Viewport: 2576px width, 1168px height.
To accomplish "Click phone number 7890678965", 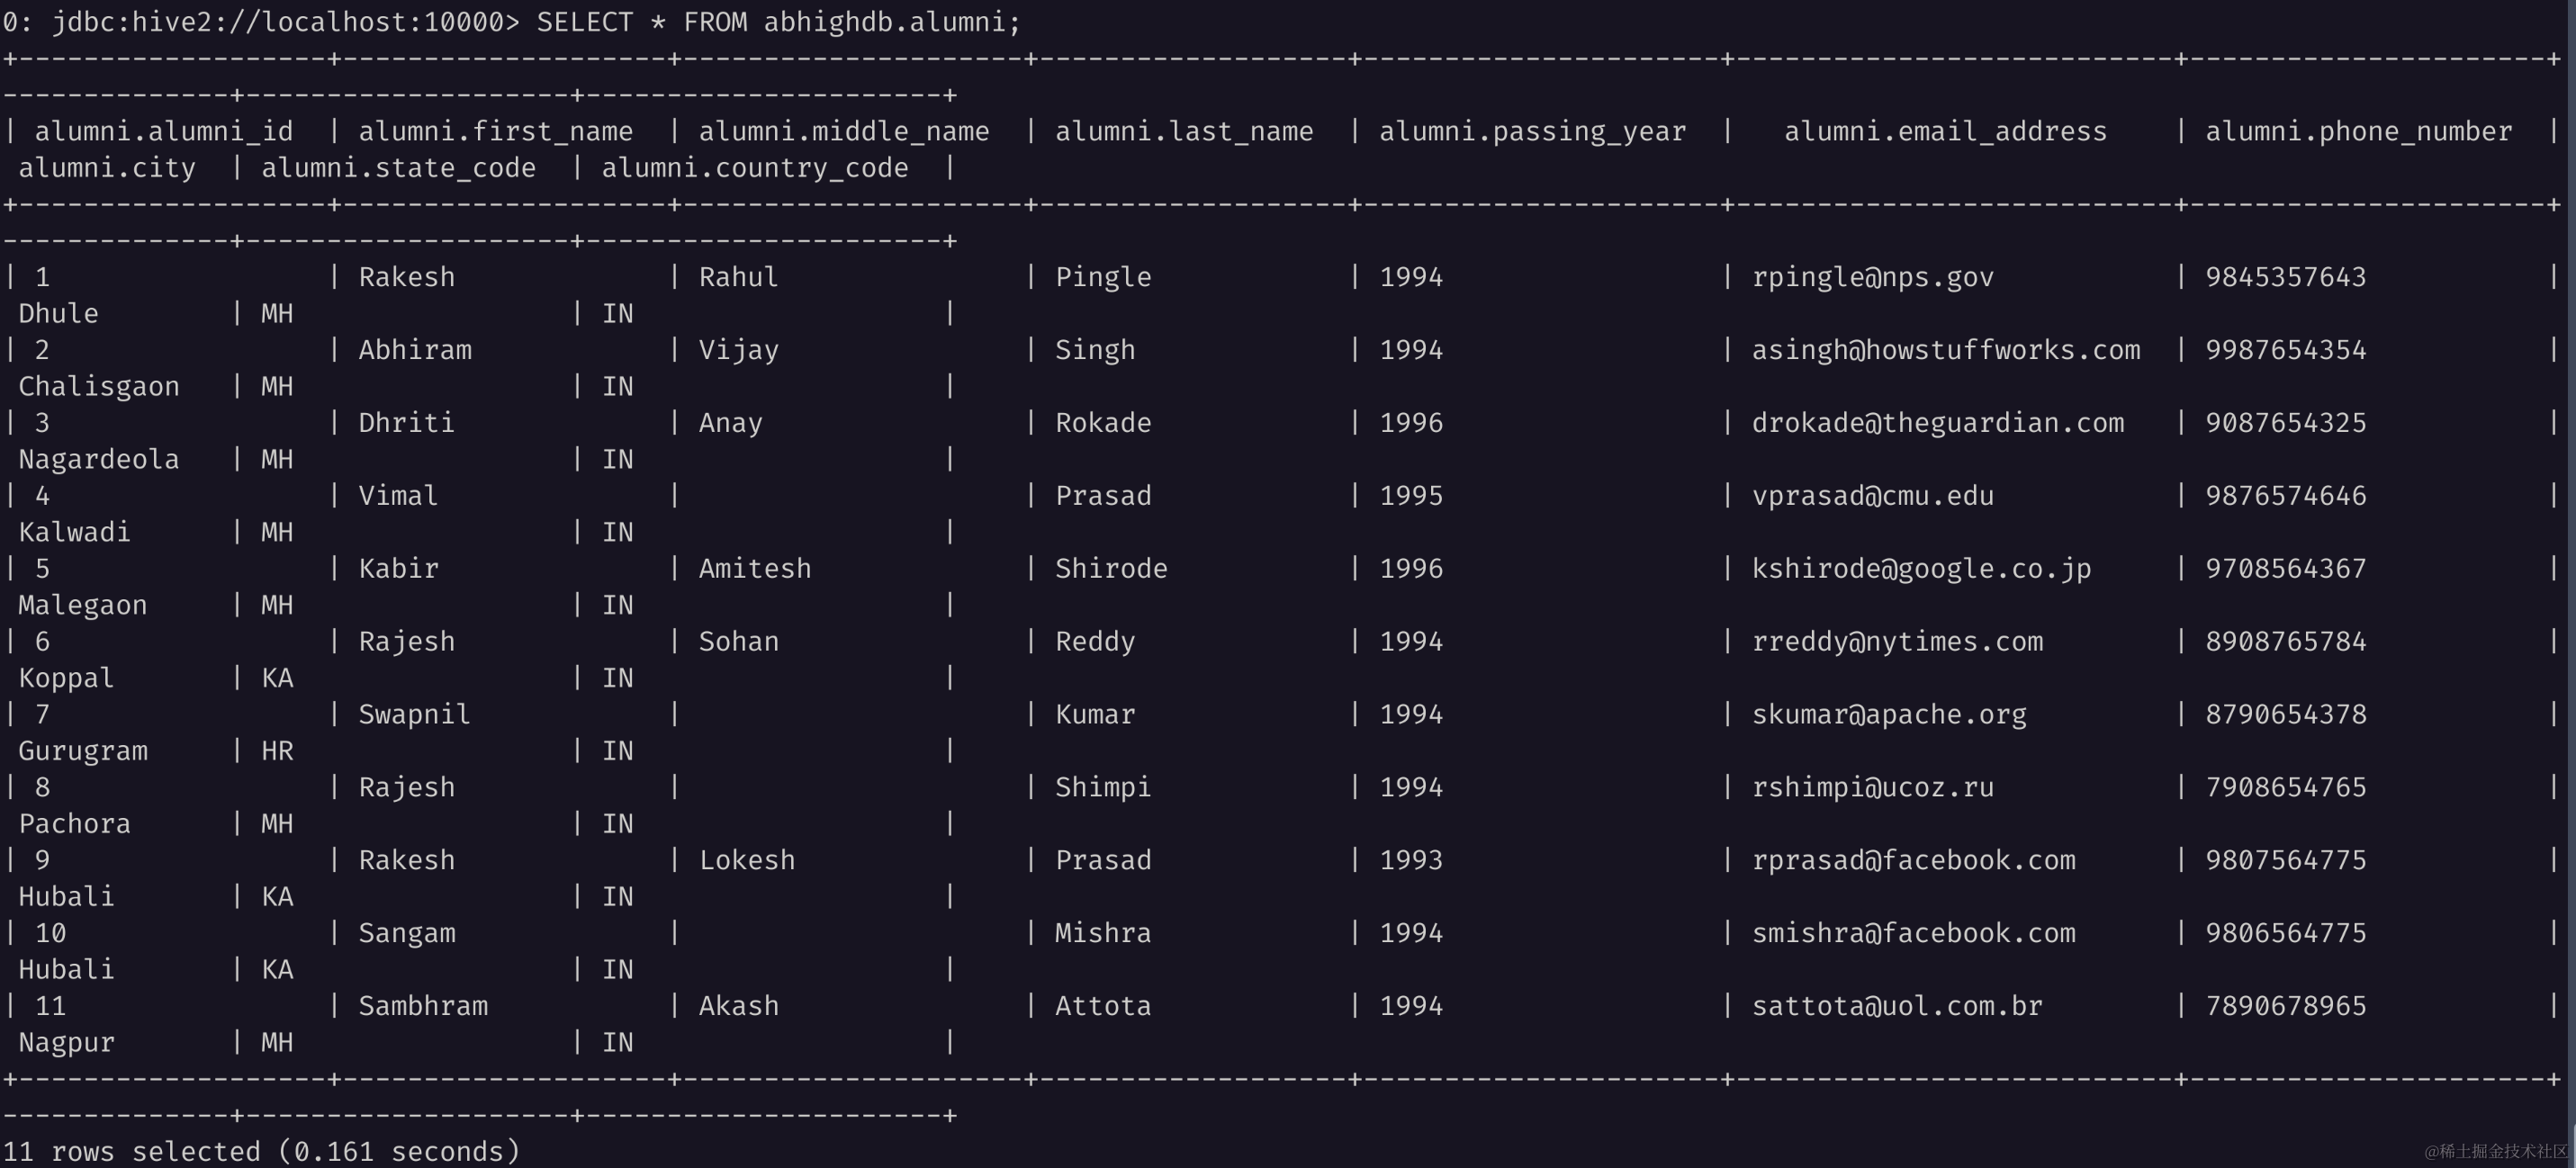I will tap(2286, 1006).
